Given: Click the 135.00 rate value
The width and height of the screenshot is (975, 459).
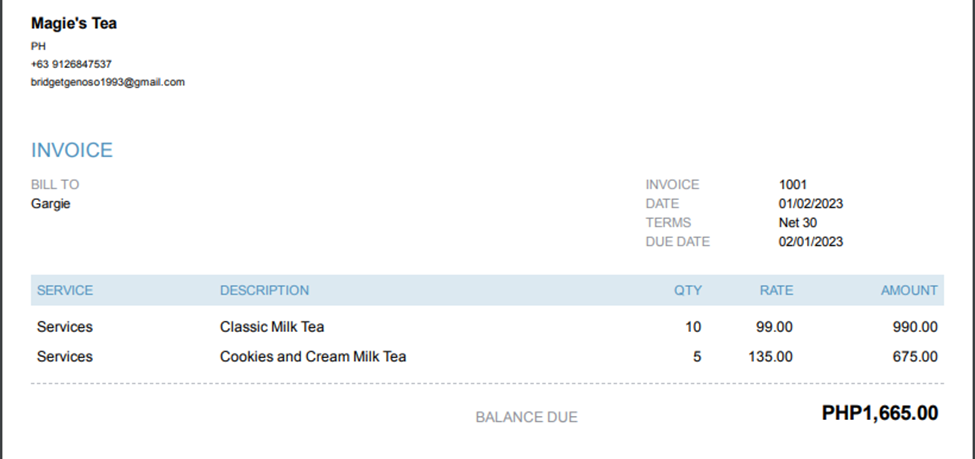Looking at the screenshot, I should (770, 357).
